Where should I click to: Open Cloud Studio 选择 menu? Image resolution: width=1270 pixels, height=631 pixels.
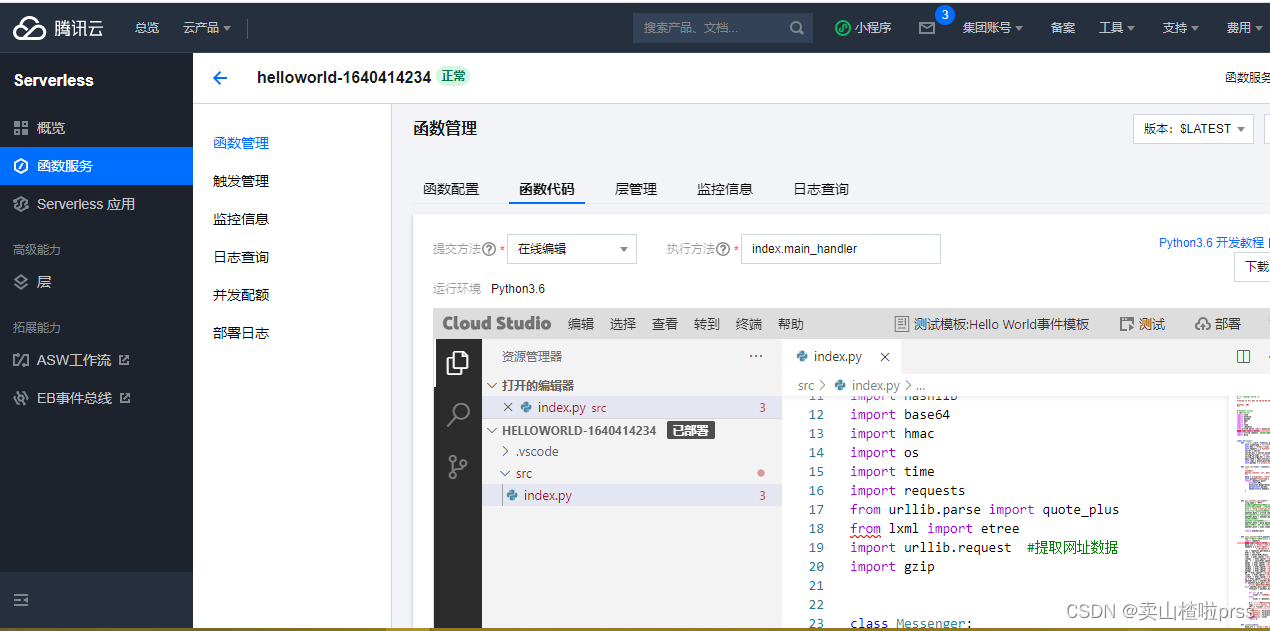[623, 324]
